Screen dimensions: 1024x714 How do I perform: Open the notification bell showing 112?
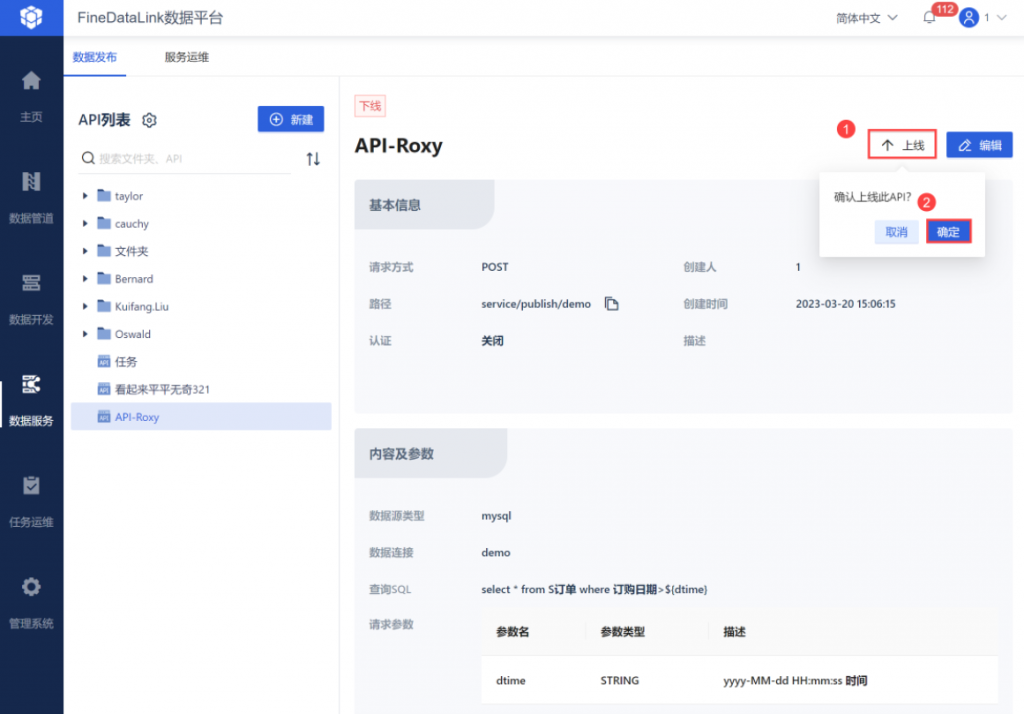coord(929,18)
